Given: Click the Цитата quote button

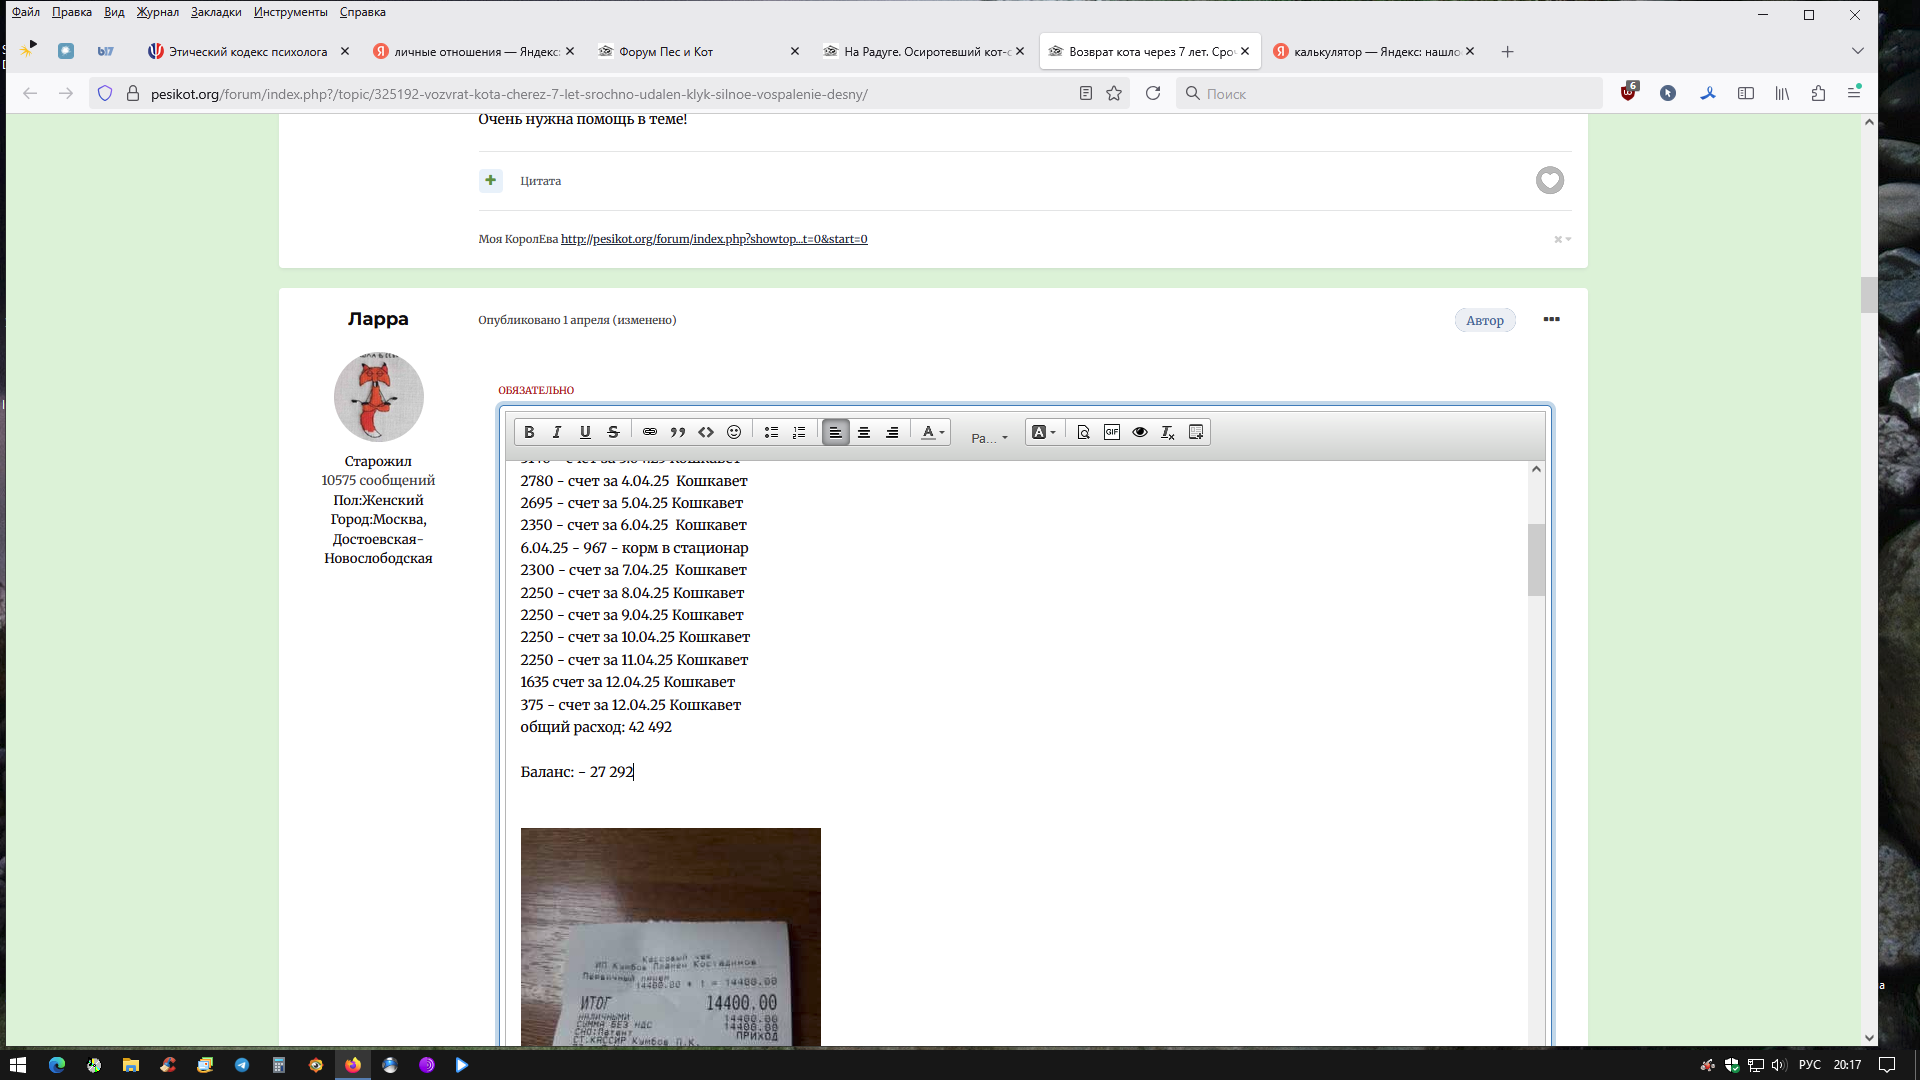Looking at the screenshot, I should tap(540, 181).
